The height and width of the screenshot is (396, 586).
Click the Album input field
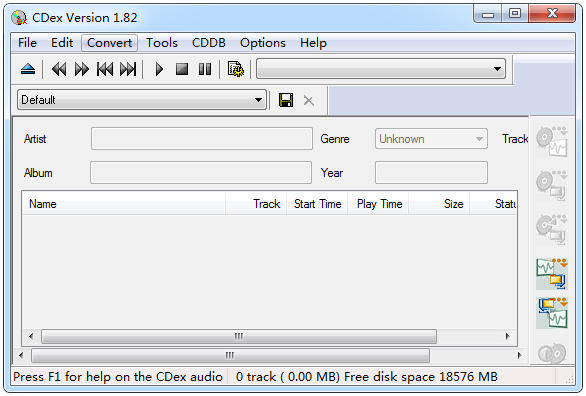tap(201, 172)
